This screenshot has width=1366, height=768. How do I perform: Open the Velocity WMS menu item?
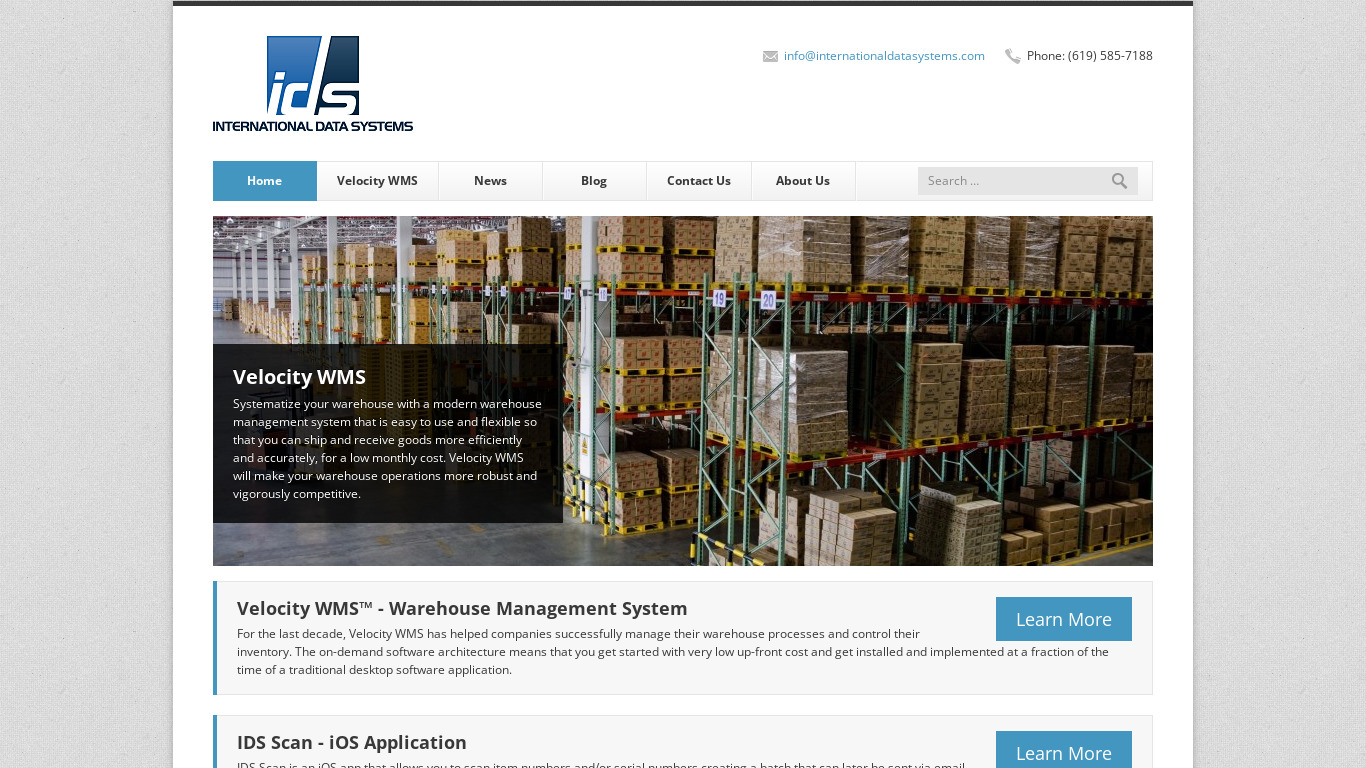point(377,181)
